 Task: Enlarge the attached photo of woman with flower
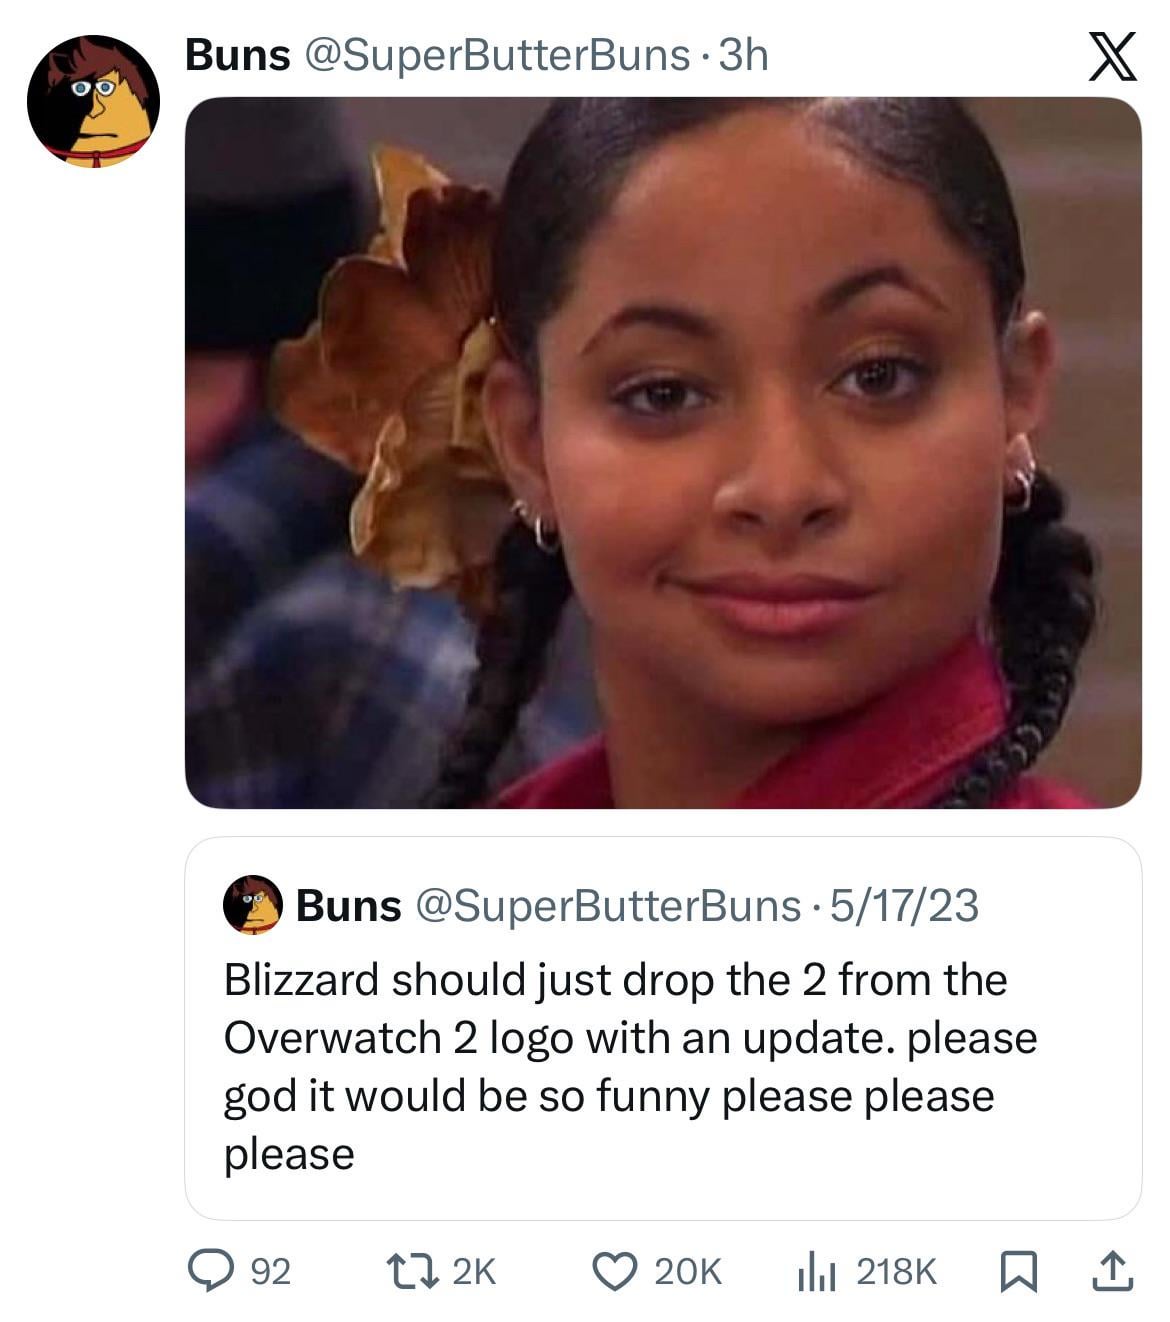coord(663,453)
